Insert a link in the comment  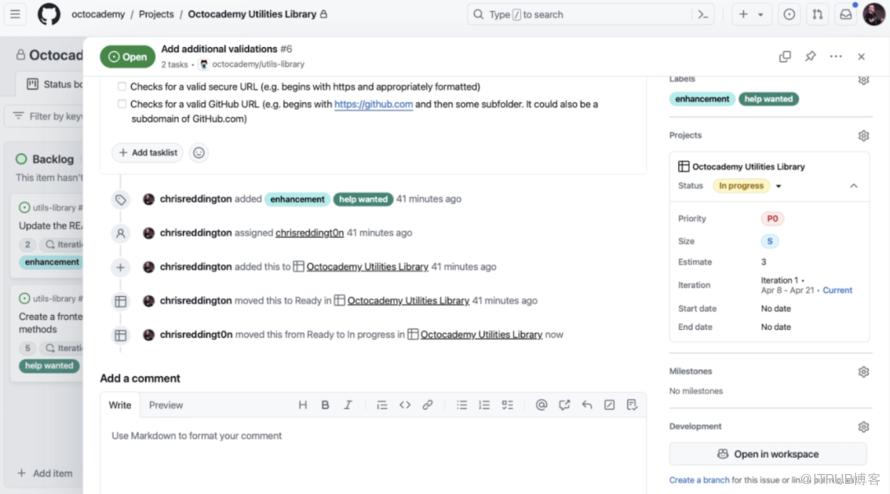[x=427, y=405]
